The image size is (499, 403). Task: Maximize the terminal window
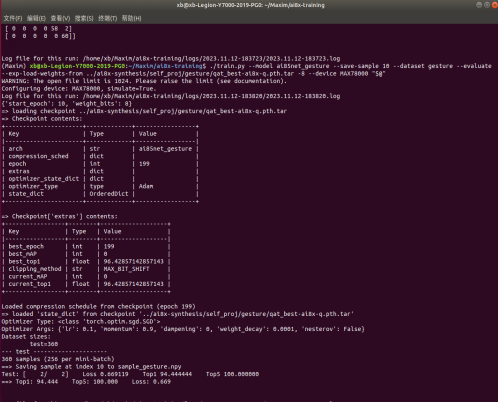tap(487, 5)
